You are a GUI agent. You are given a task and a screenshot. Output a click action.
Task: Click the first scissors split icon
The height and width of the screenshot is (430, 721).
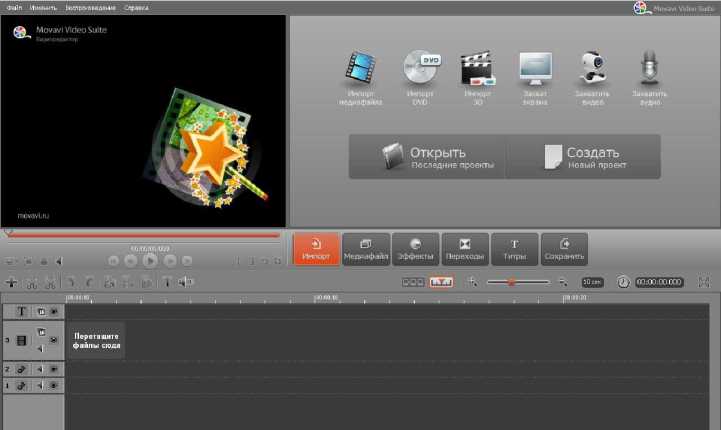tap(32, 283)
